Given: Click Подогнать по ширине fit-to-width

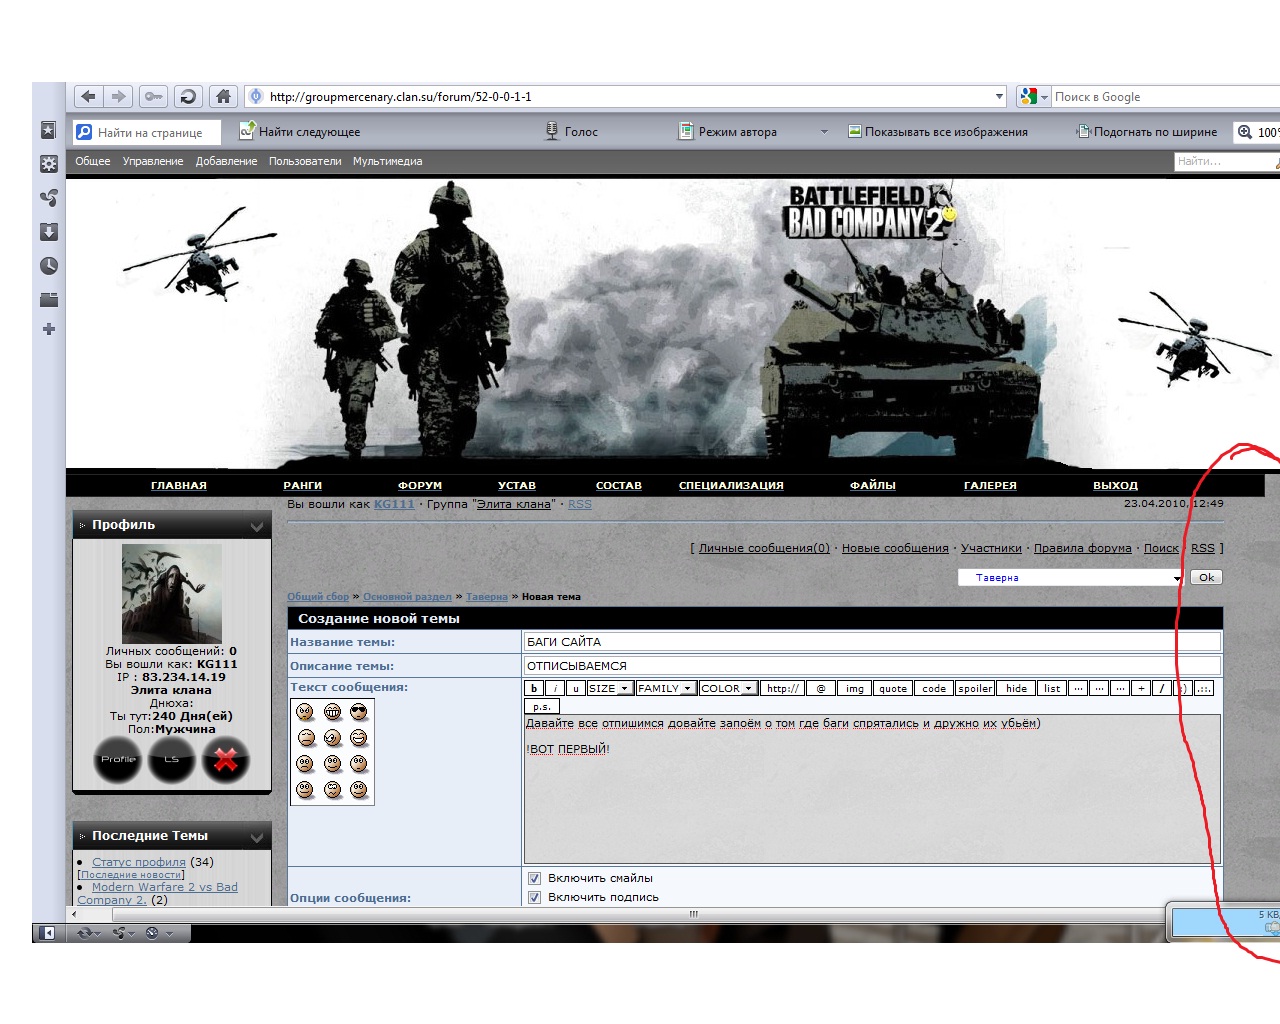Looking at the screenshot, I should (1147, 131).
